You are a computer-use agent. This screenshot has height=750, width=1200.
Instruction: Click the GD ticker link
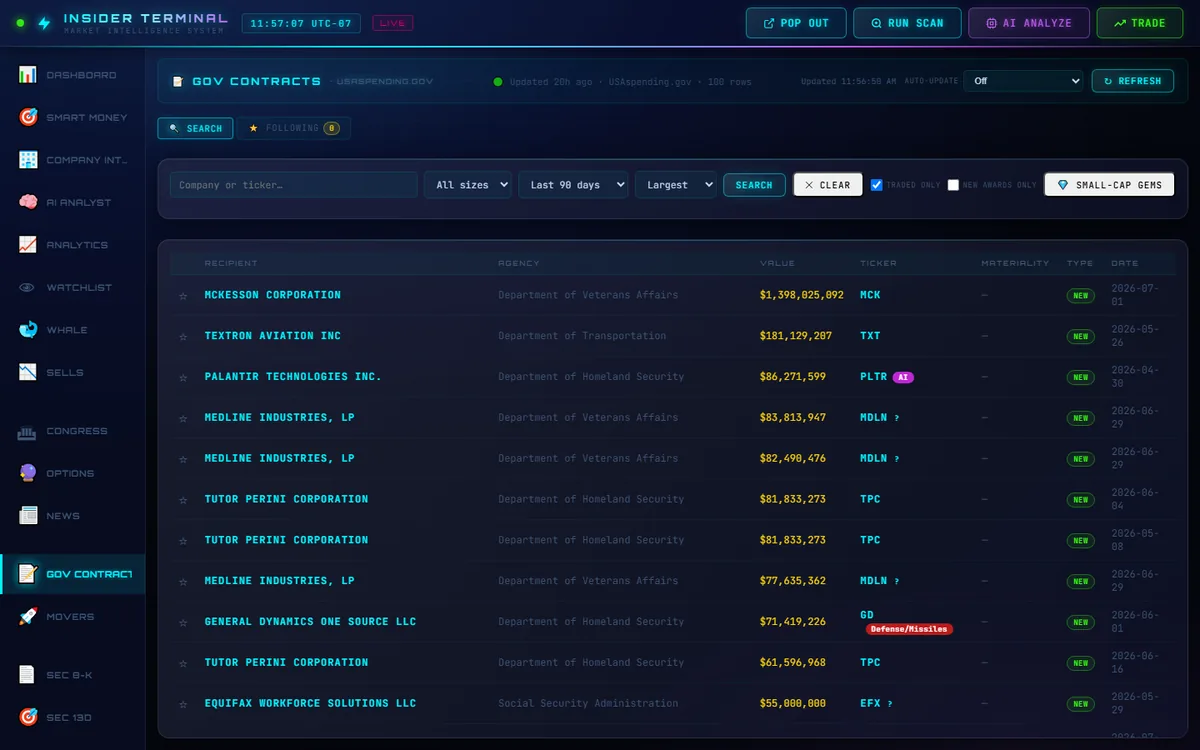coord(867,614)
